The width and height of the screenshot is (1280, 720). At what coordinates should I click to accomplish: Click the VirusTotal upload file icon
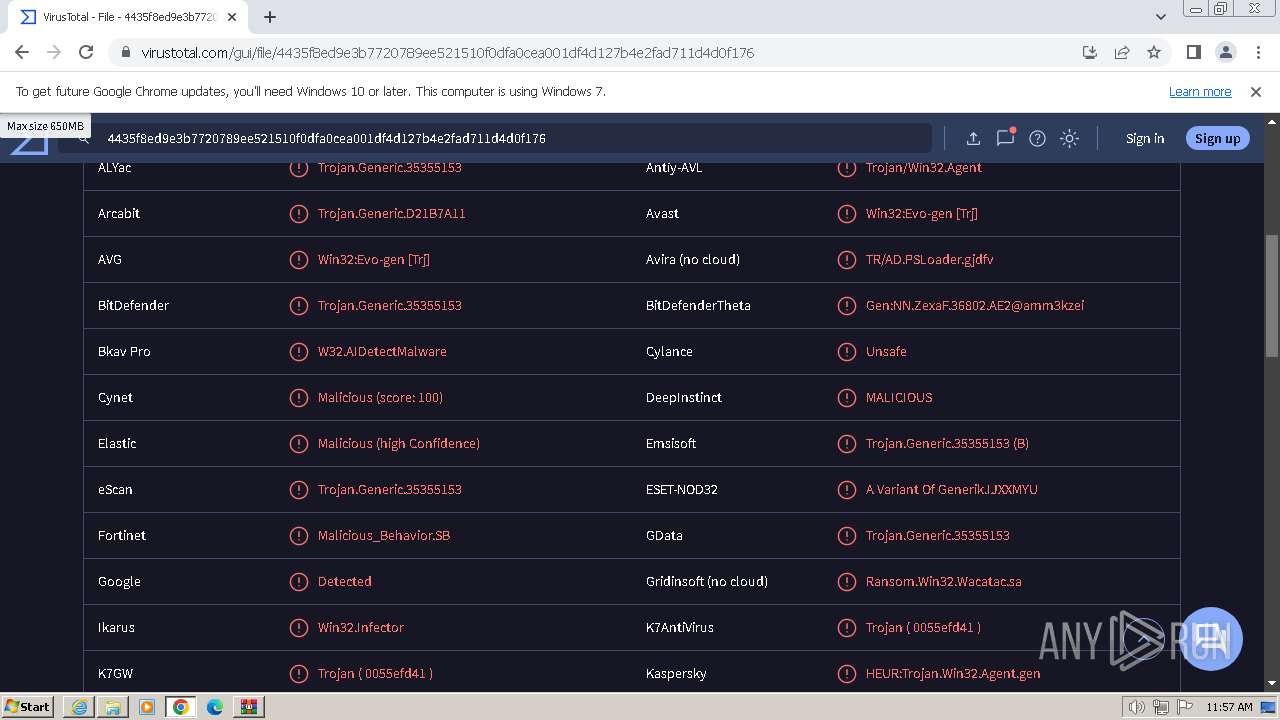(973, 138)
